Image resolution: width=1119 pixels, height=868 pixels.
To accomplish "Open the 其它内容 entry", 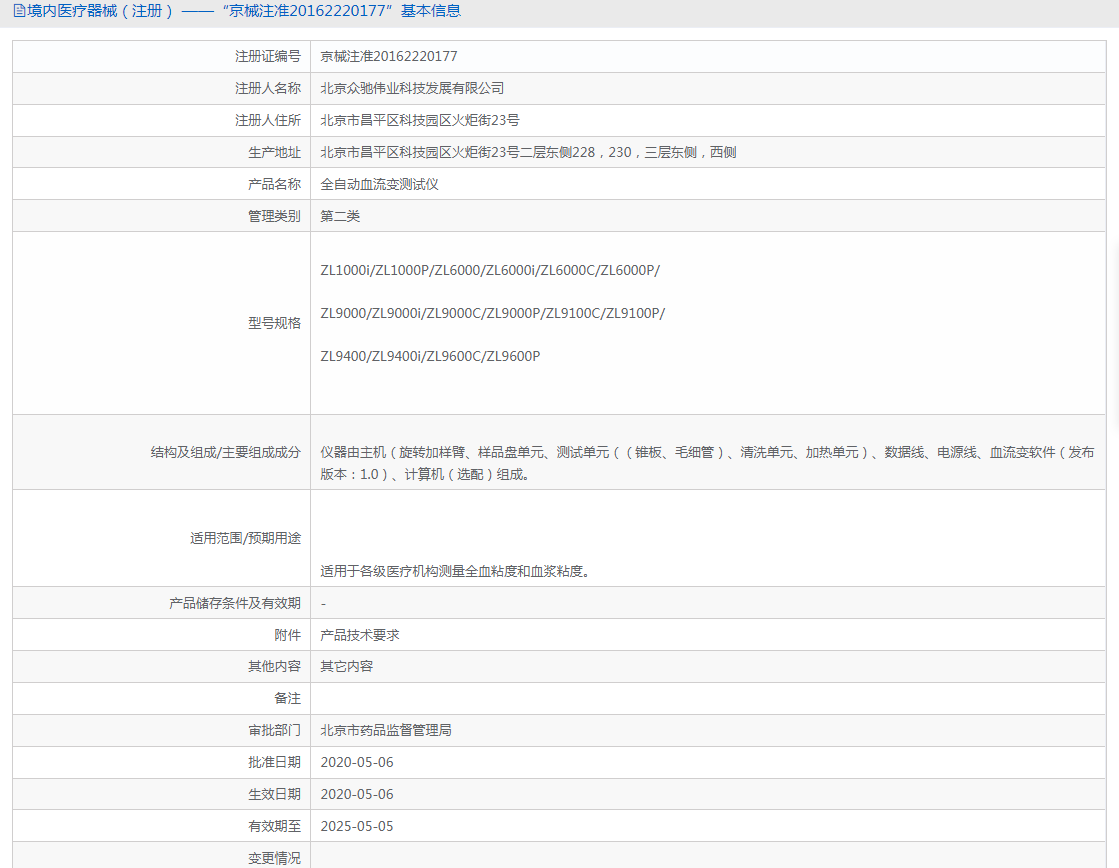I will (347, 667).
